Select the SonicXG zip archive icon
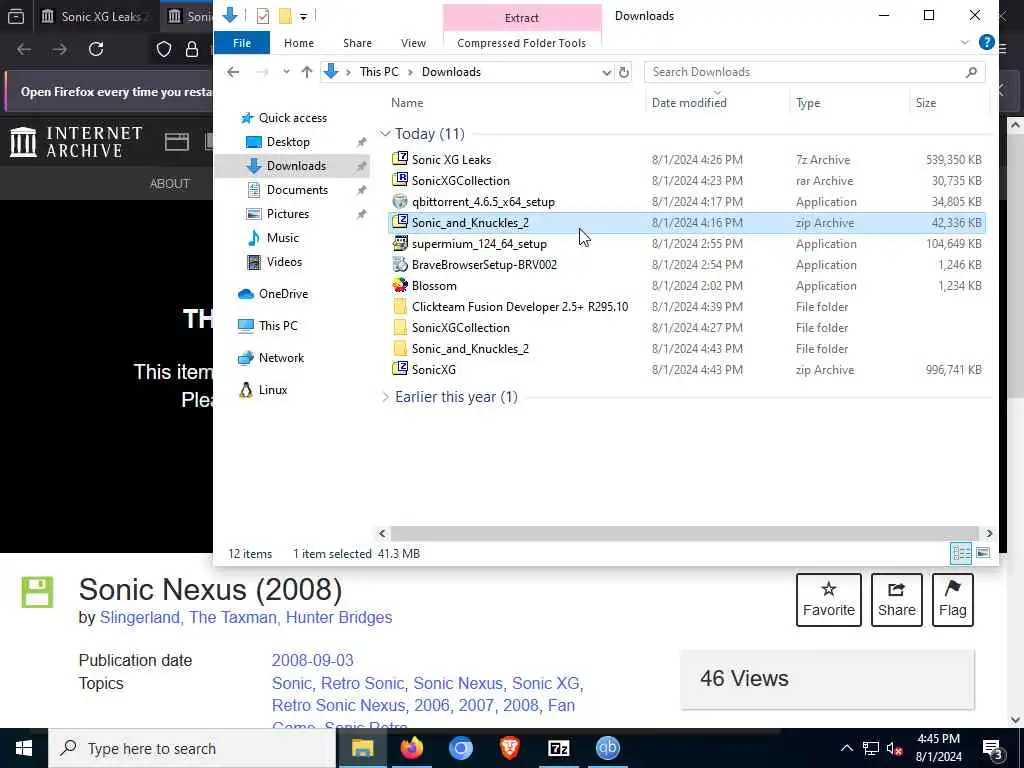1024x768 pixels. pos(400,369)
